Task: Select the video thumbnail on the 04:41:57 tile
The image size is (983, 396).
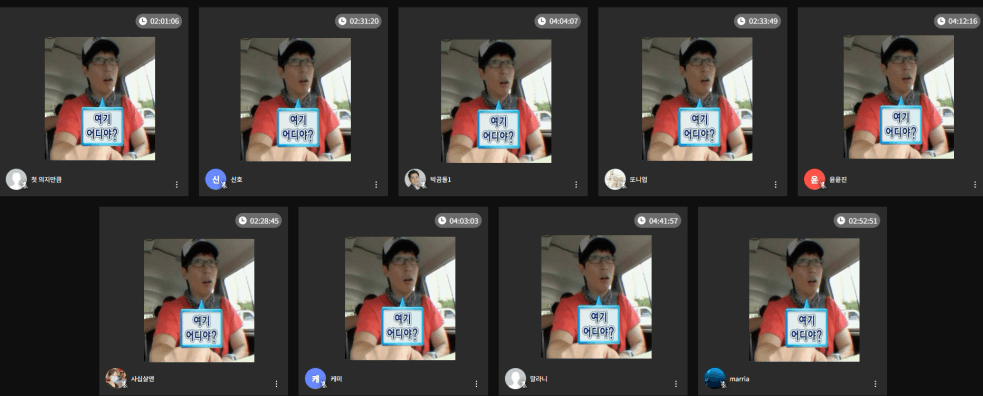Action: 596,296
